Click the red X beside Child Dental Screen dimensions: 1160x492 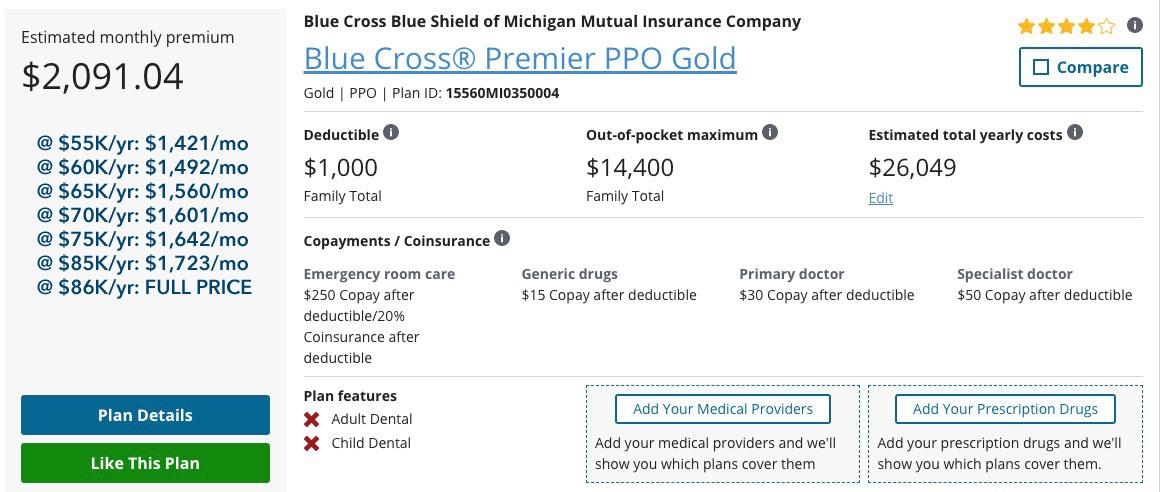click(312, 443)
